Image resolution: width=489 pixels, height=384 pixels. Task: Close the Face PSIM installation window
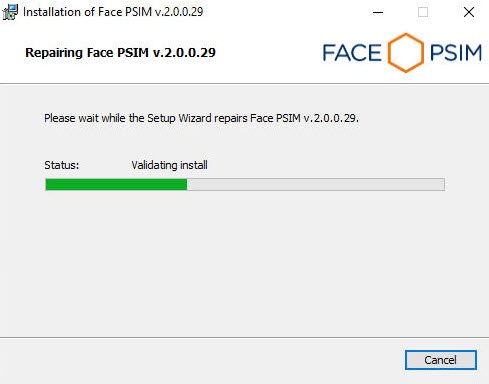pos(469,12)
